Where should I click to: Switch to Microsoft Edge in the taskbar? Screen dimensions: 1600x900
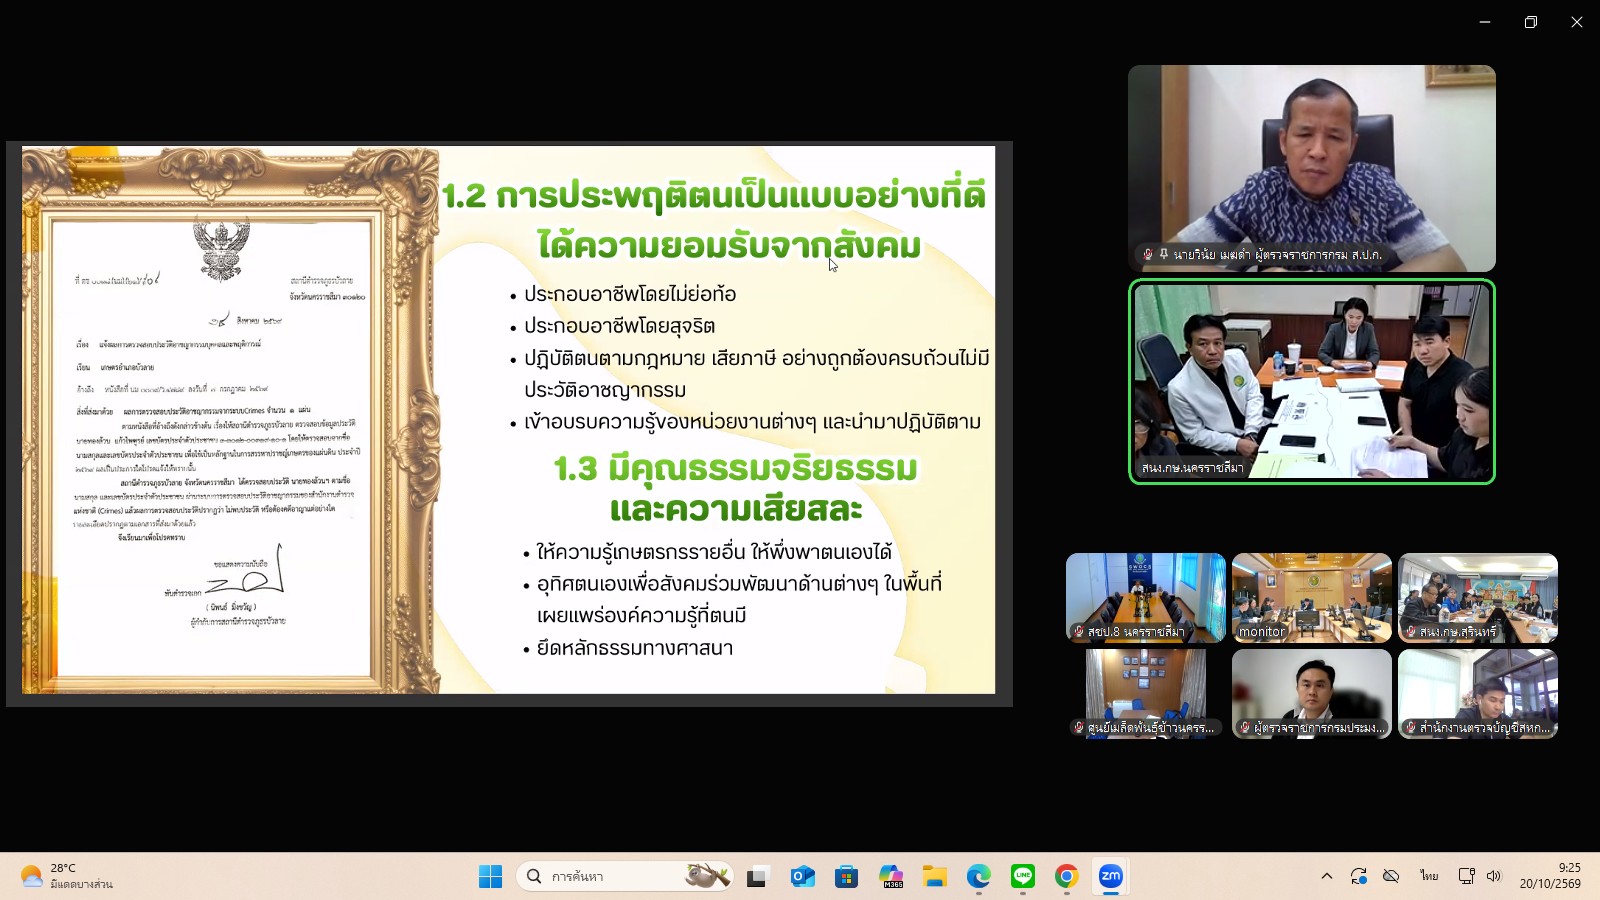pos(979,877)
